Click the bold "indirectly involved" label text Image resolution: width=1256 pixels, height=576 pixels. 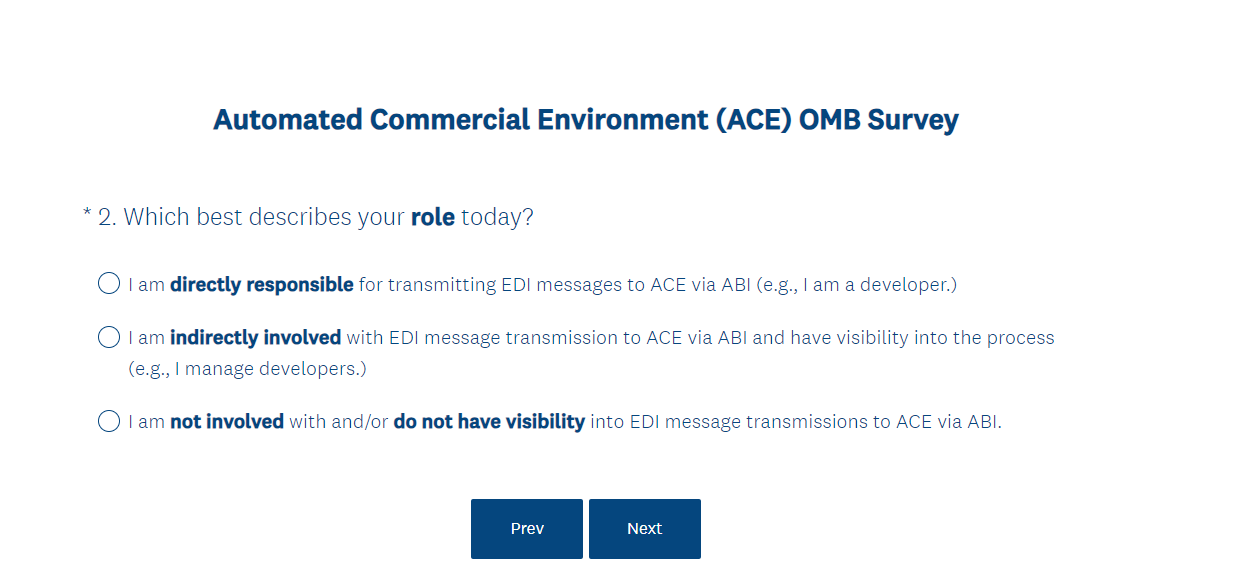[255, 338]
